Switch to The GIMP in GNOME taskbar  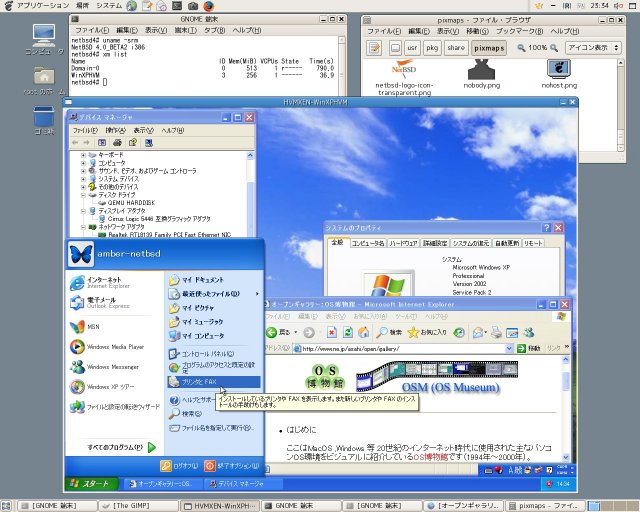tap(139, 506)
